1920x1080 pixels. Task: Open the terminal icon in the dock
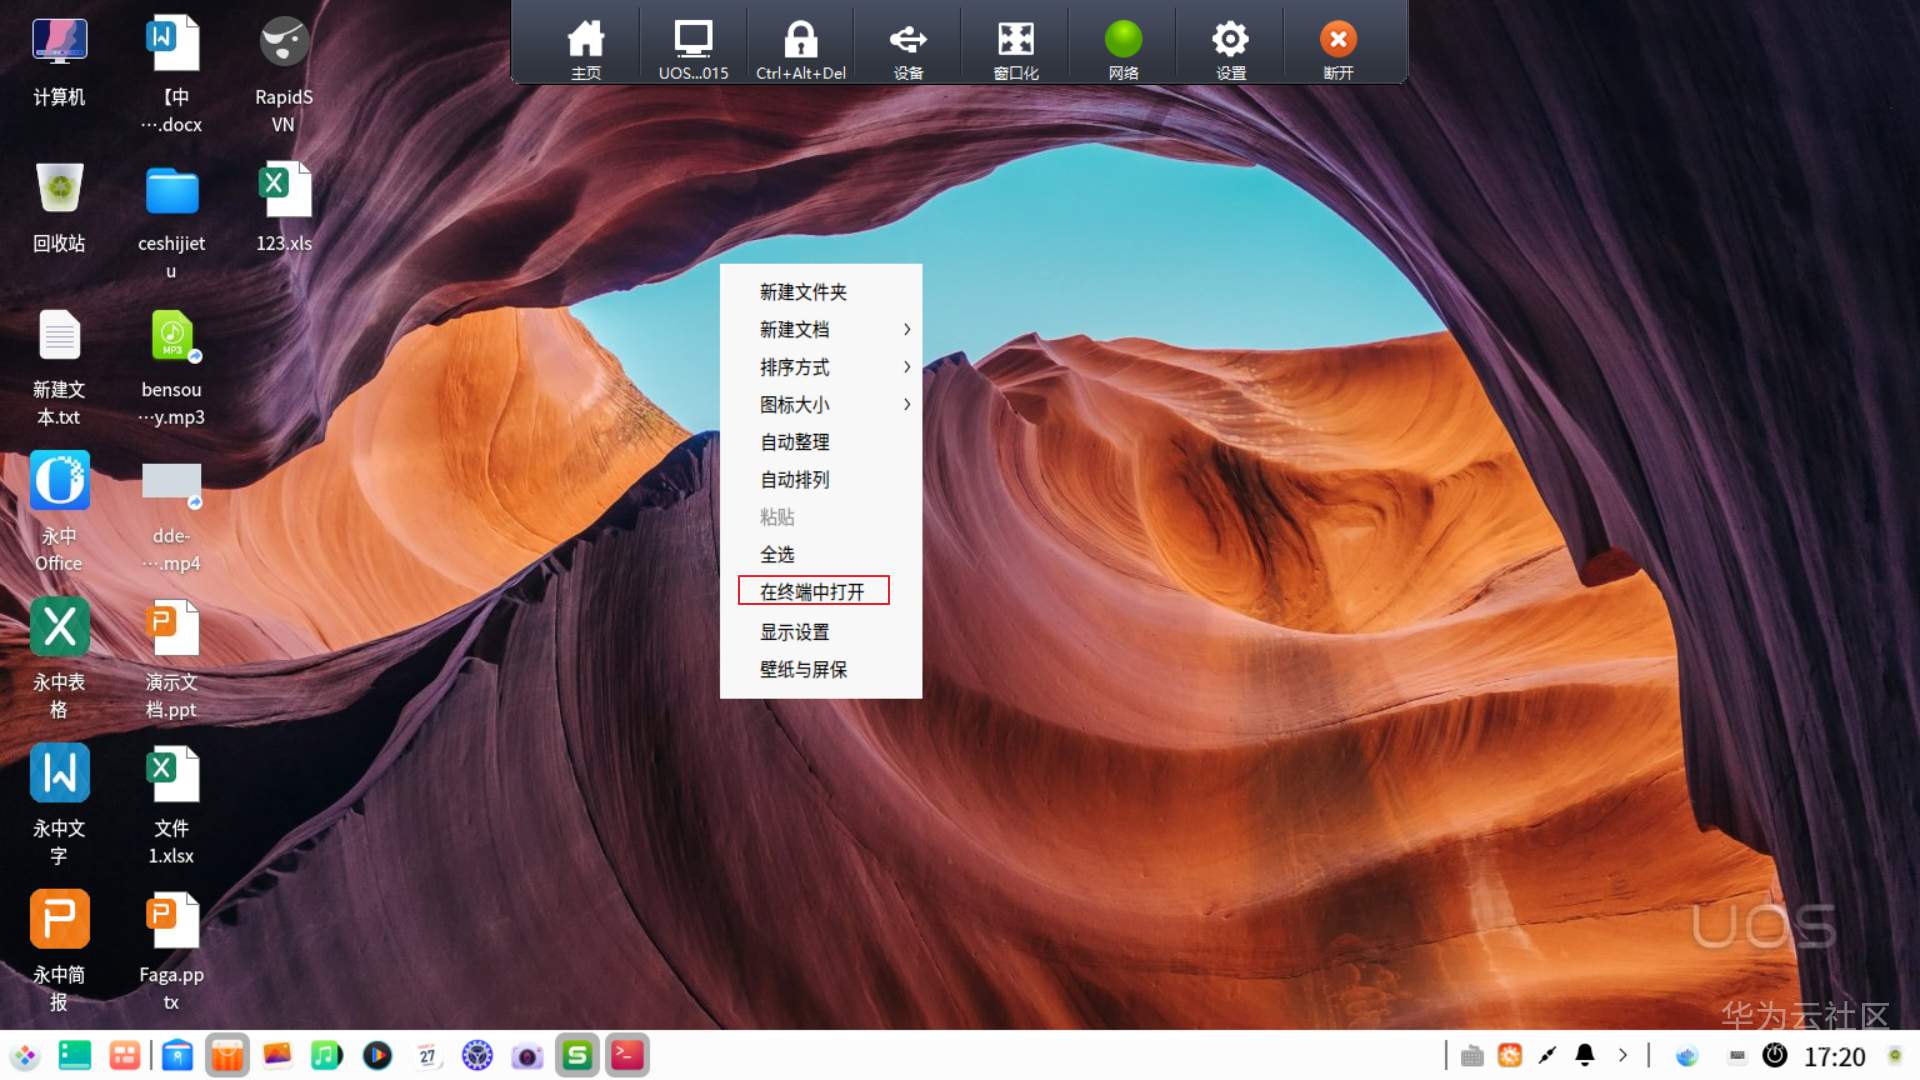(x=627, y=1055)
